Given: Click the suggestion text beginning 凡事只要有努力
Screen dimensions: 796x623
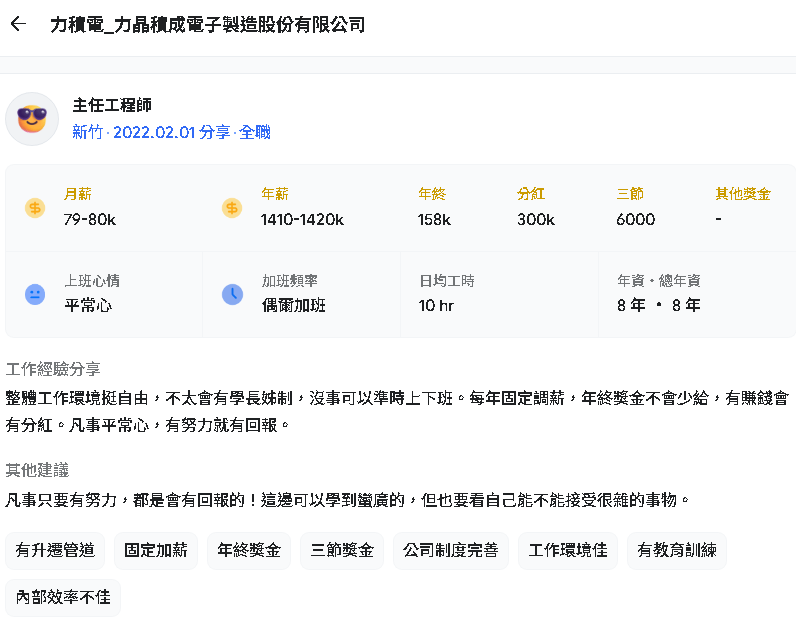Looking at the screenshot, I should (x=347, y=500).
